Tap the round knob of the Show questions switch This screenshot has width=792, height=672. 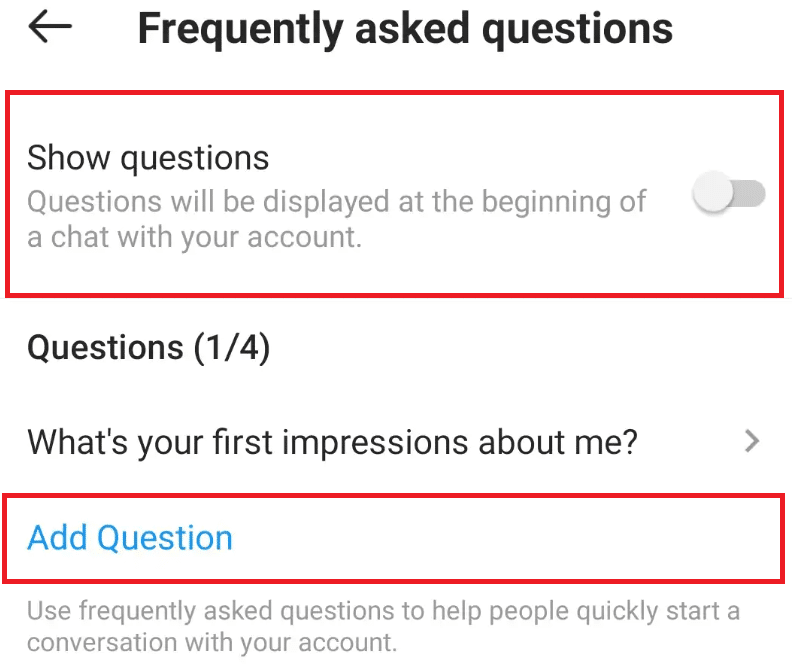pyautogui.click(x=713, y=193)
